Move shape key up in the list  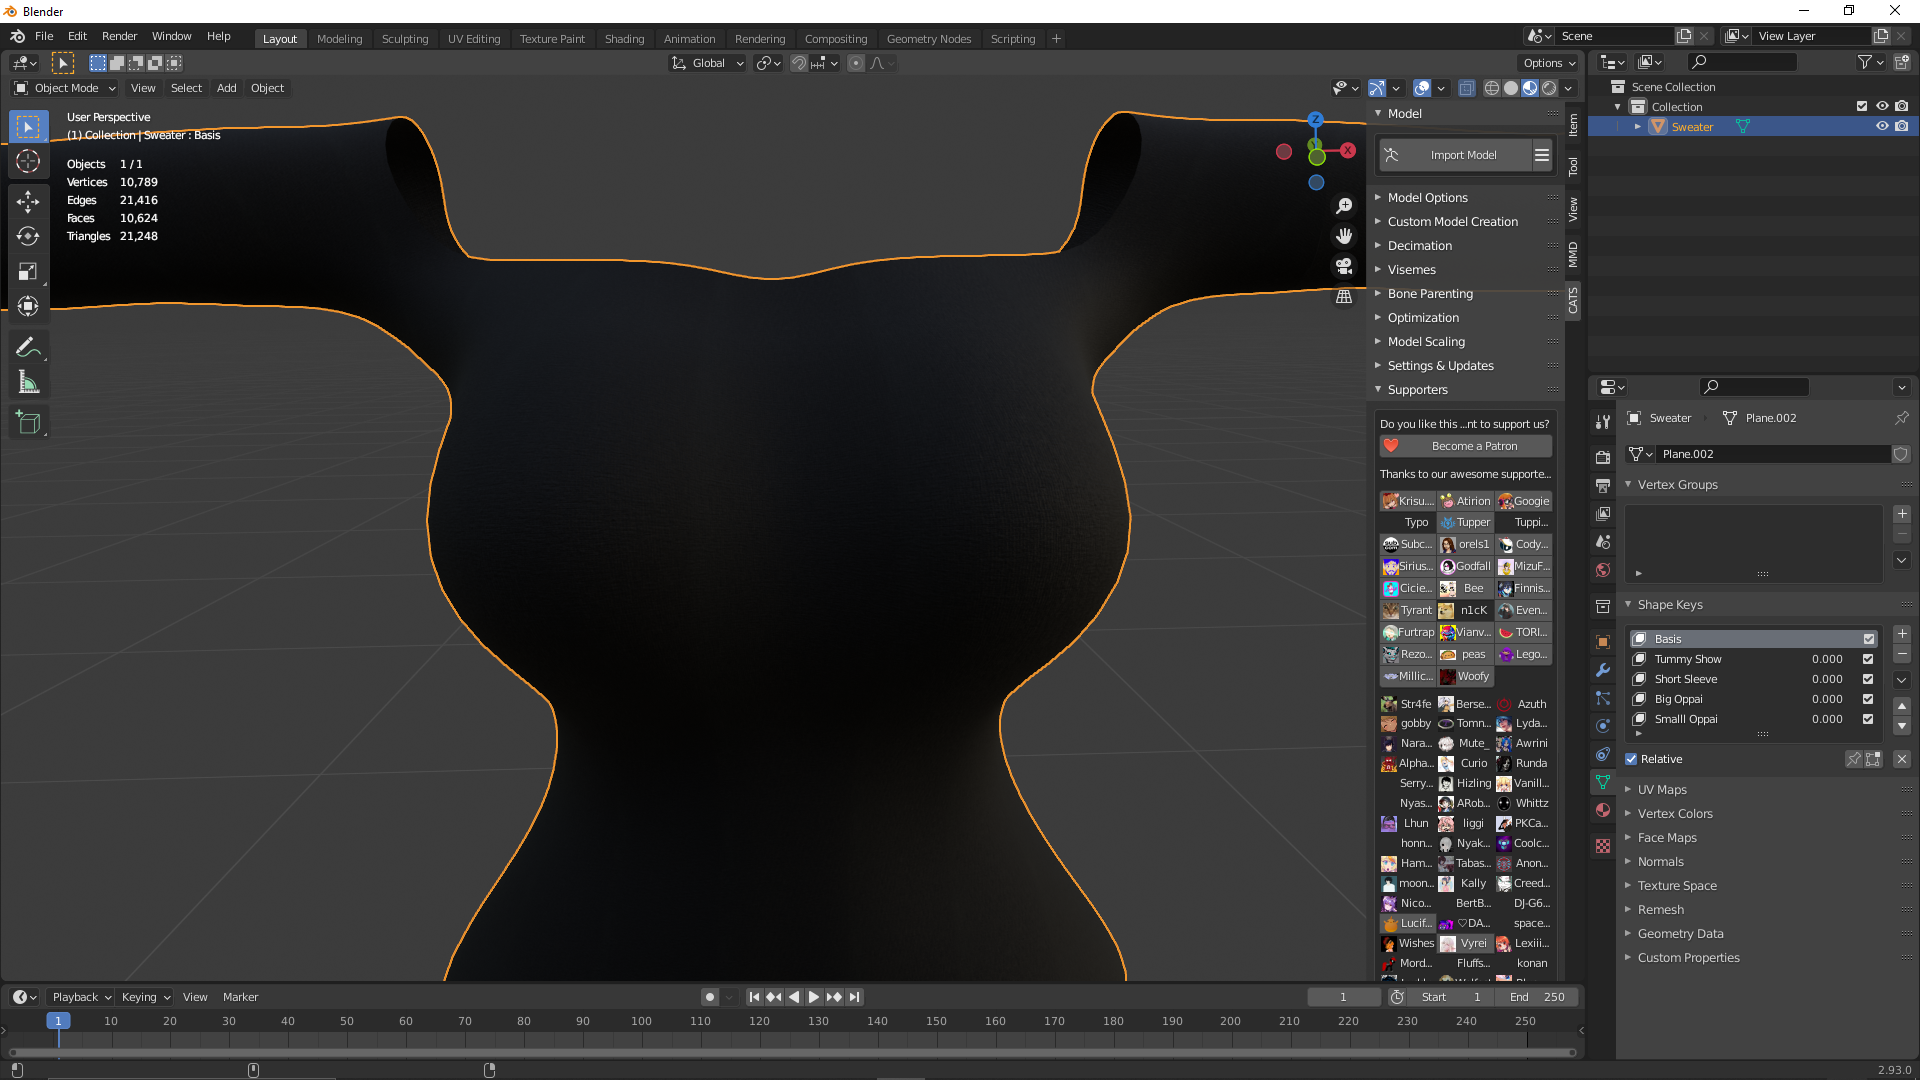point(1902,706)
